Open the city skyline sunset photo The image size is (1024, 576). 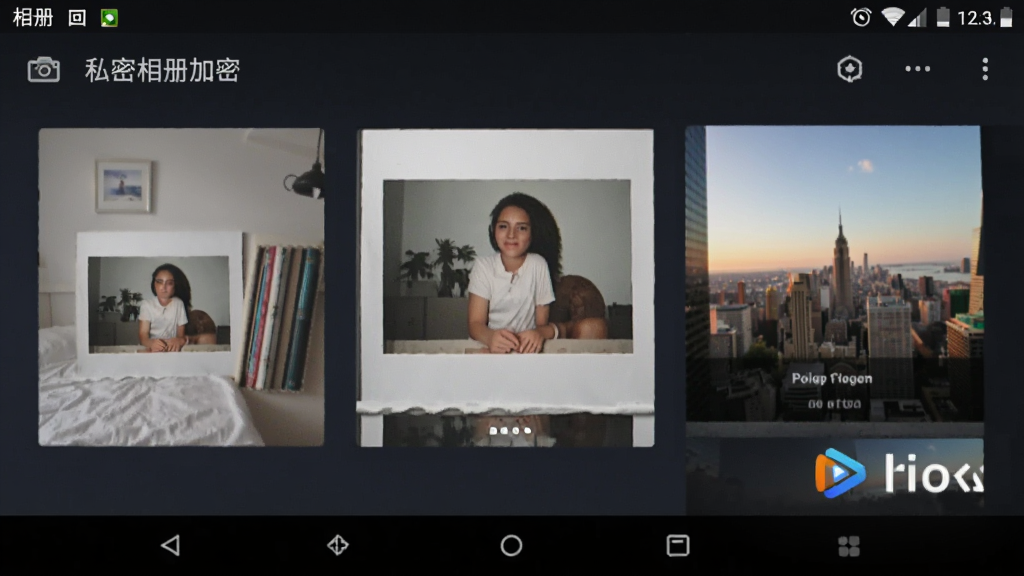point(835,274)
